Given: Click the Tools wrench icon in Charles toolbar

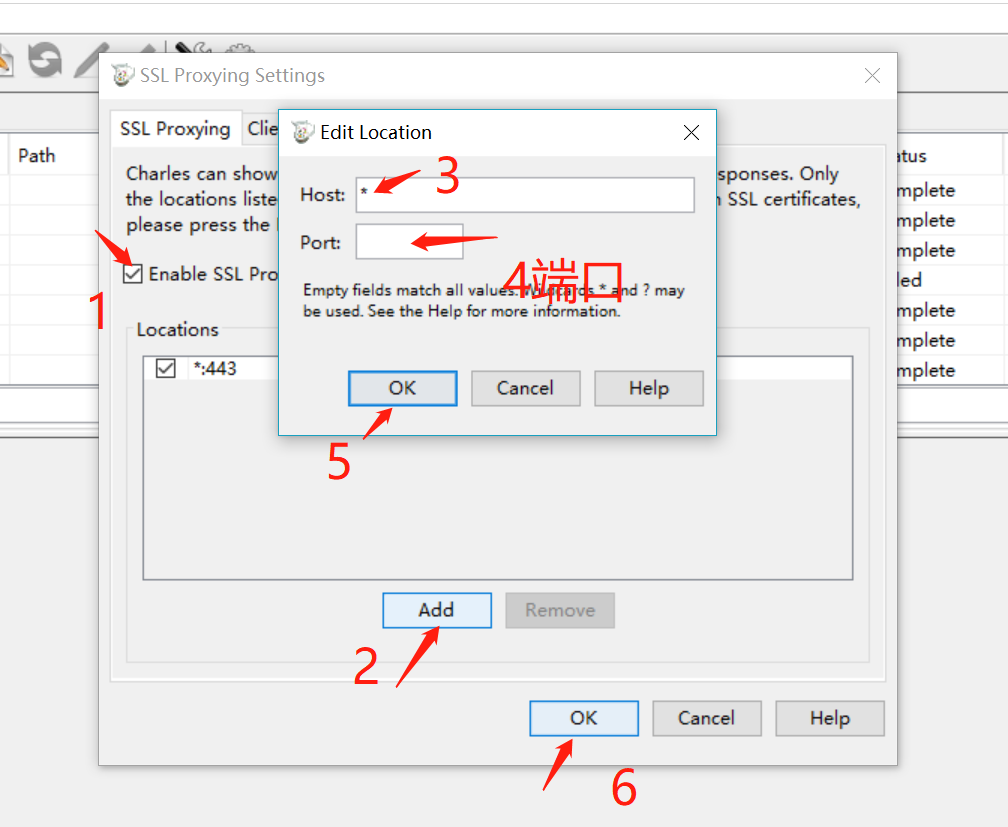Looking at the screenshot, I should click(x=193, y=48).
